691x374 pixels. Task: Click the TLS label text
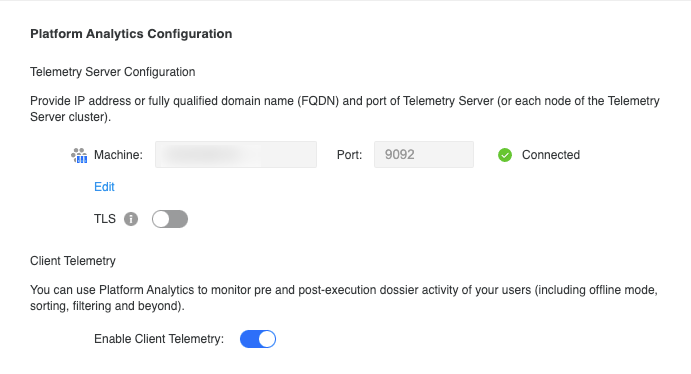click(105, 219)
